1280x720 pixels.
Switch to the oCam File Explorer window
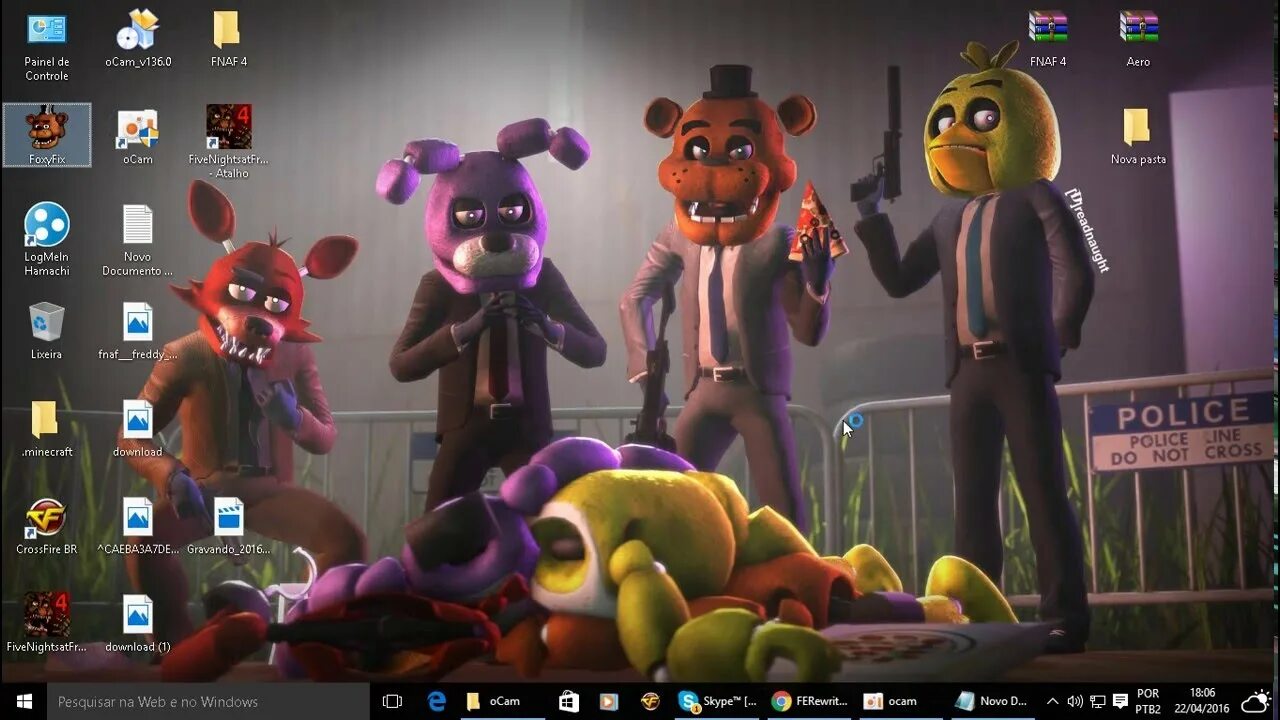click(x=503, y=701)
